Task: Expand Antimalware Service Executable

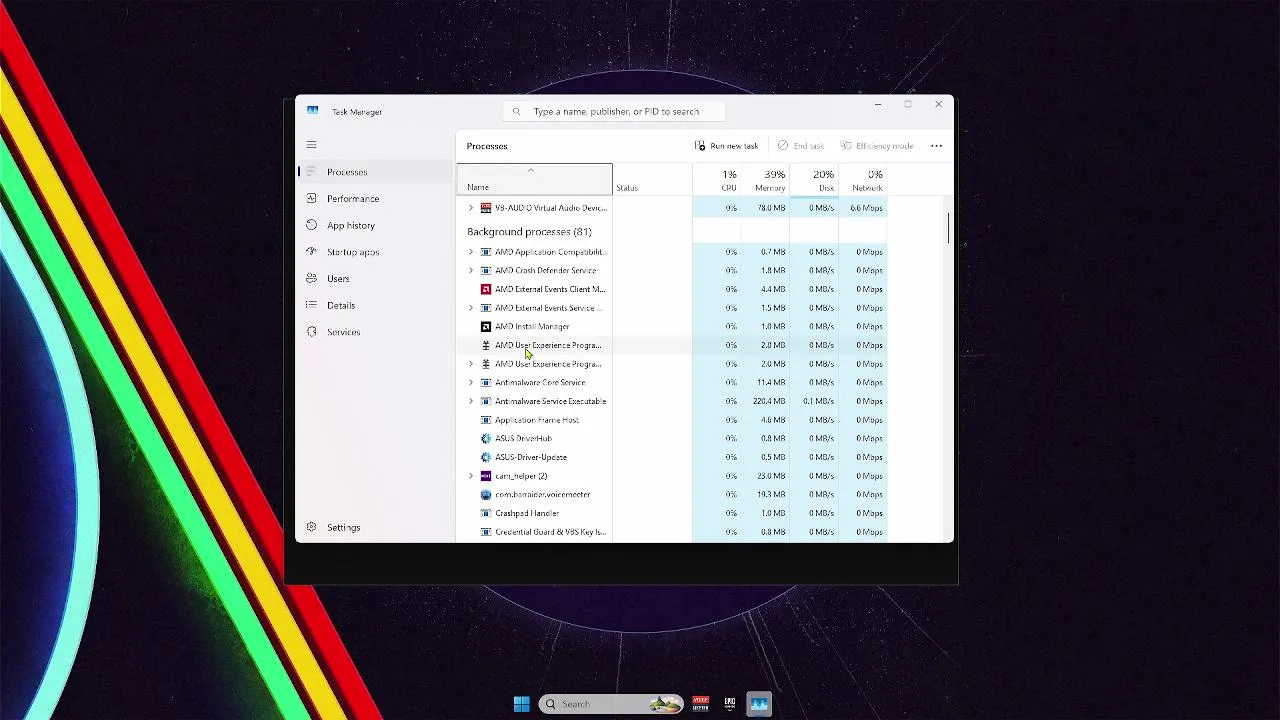Action: (471, 401)
